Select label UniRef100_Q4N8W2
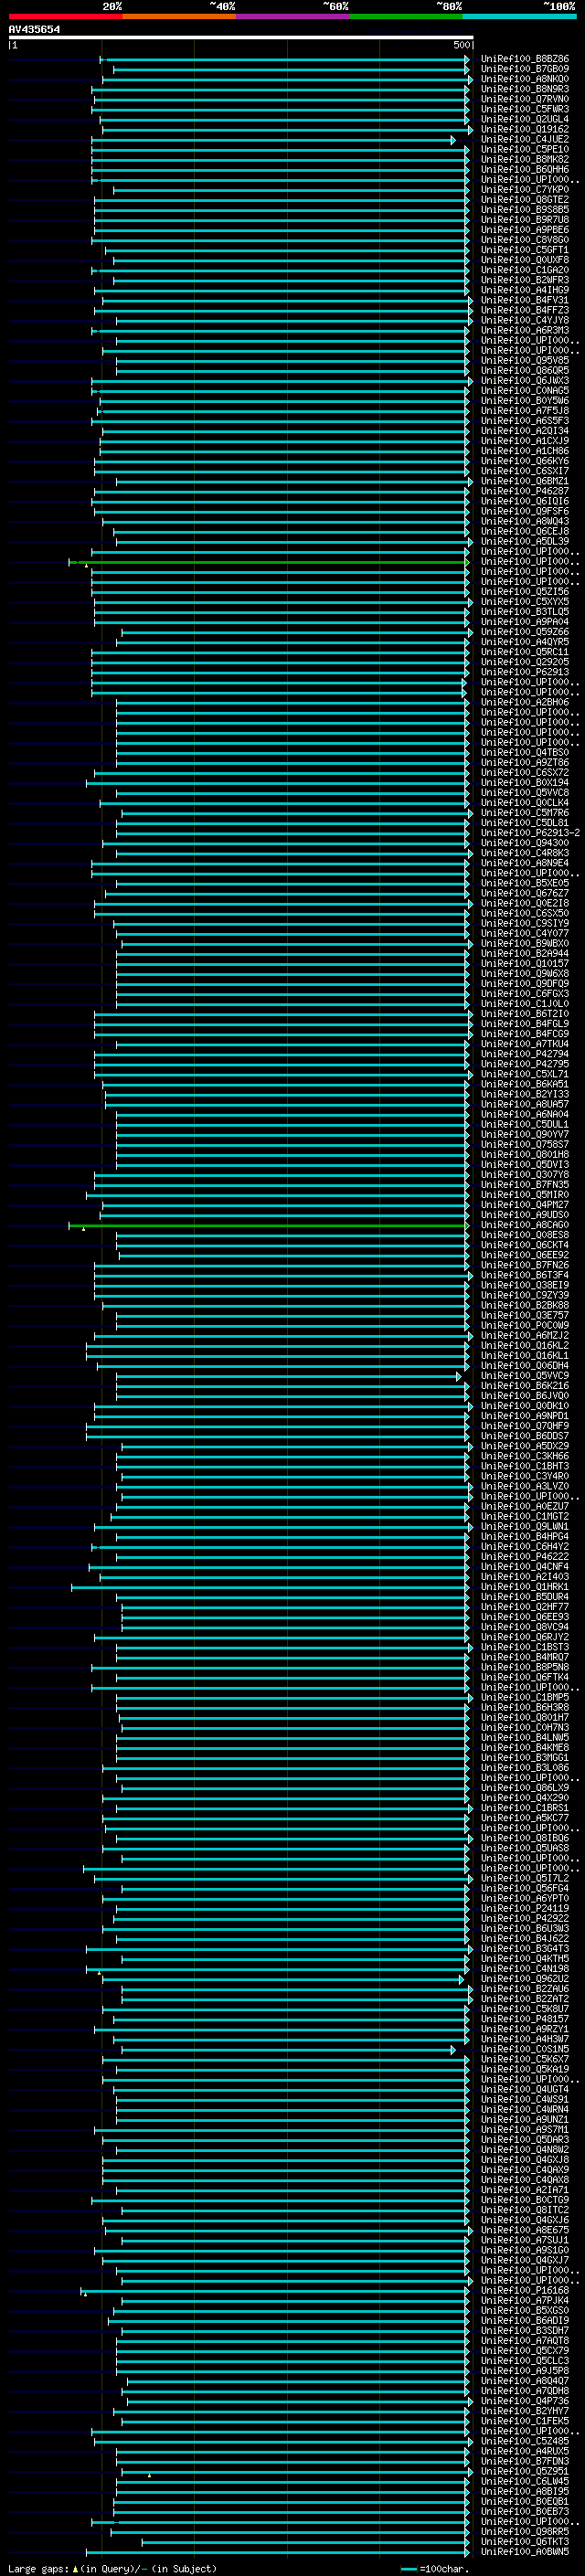Image resolution: width=585 pixels, height=2576 pixels. (x=525, y=2149)
